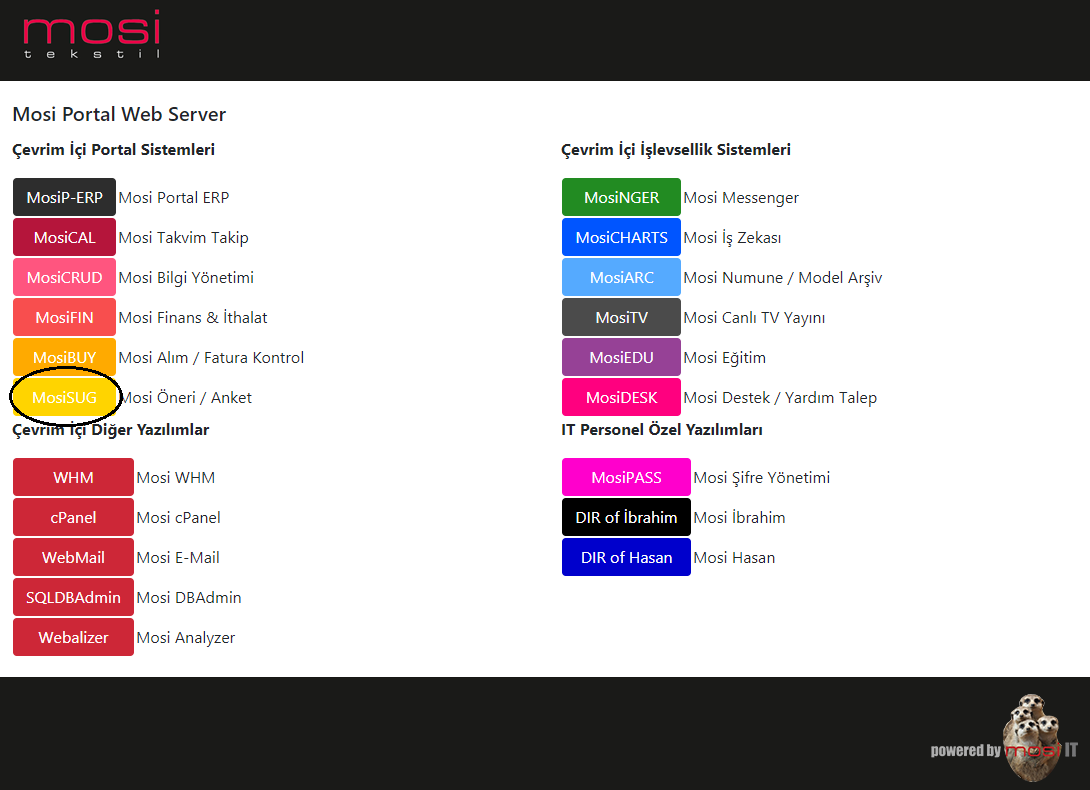Screen dimensions: 1090x790
Task: Click the 'Mosi E-Mail' text
Action: pyautogui.click(x=178, y=557)
